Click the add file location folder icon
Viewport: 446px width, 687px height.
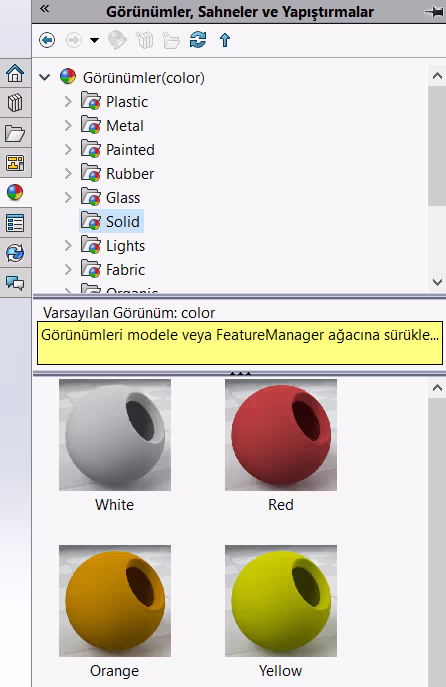171,40
